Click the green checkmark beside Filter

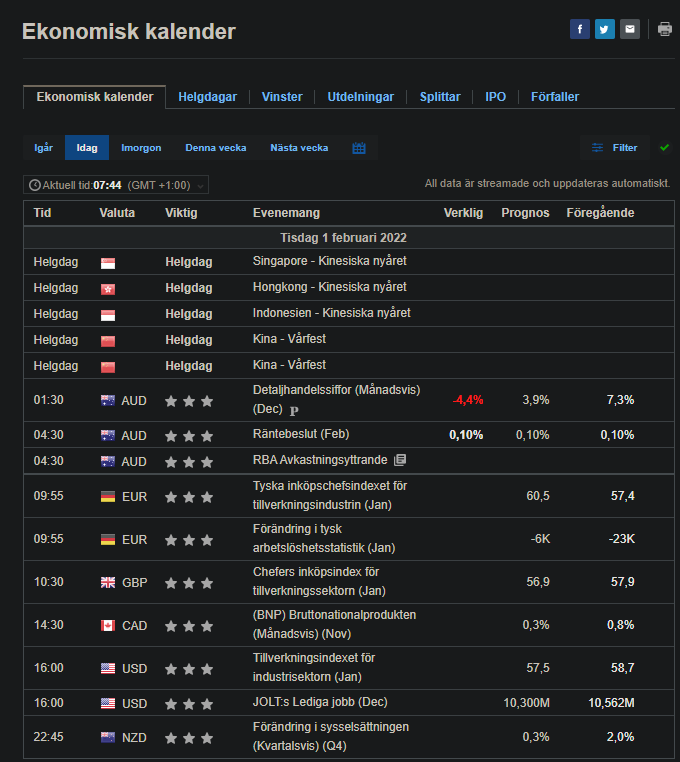[x=664, y=147]
